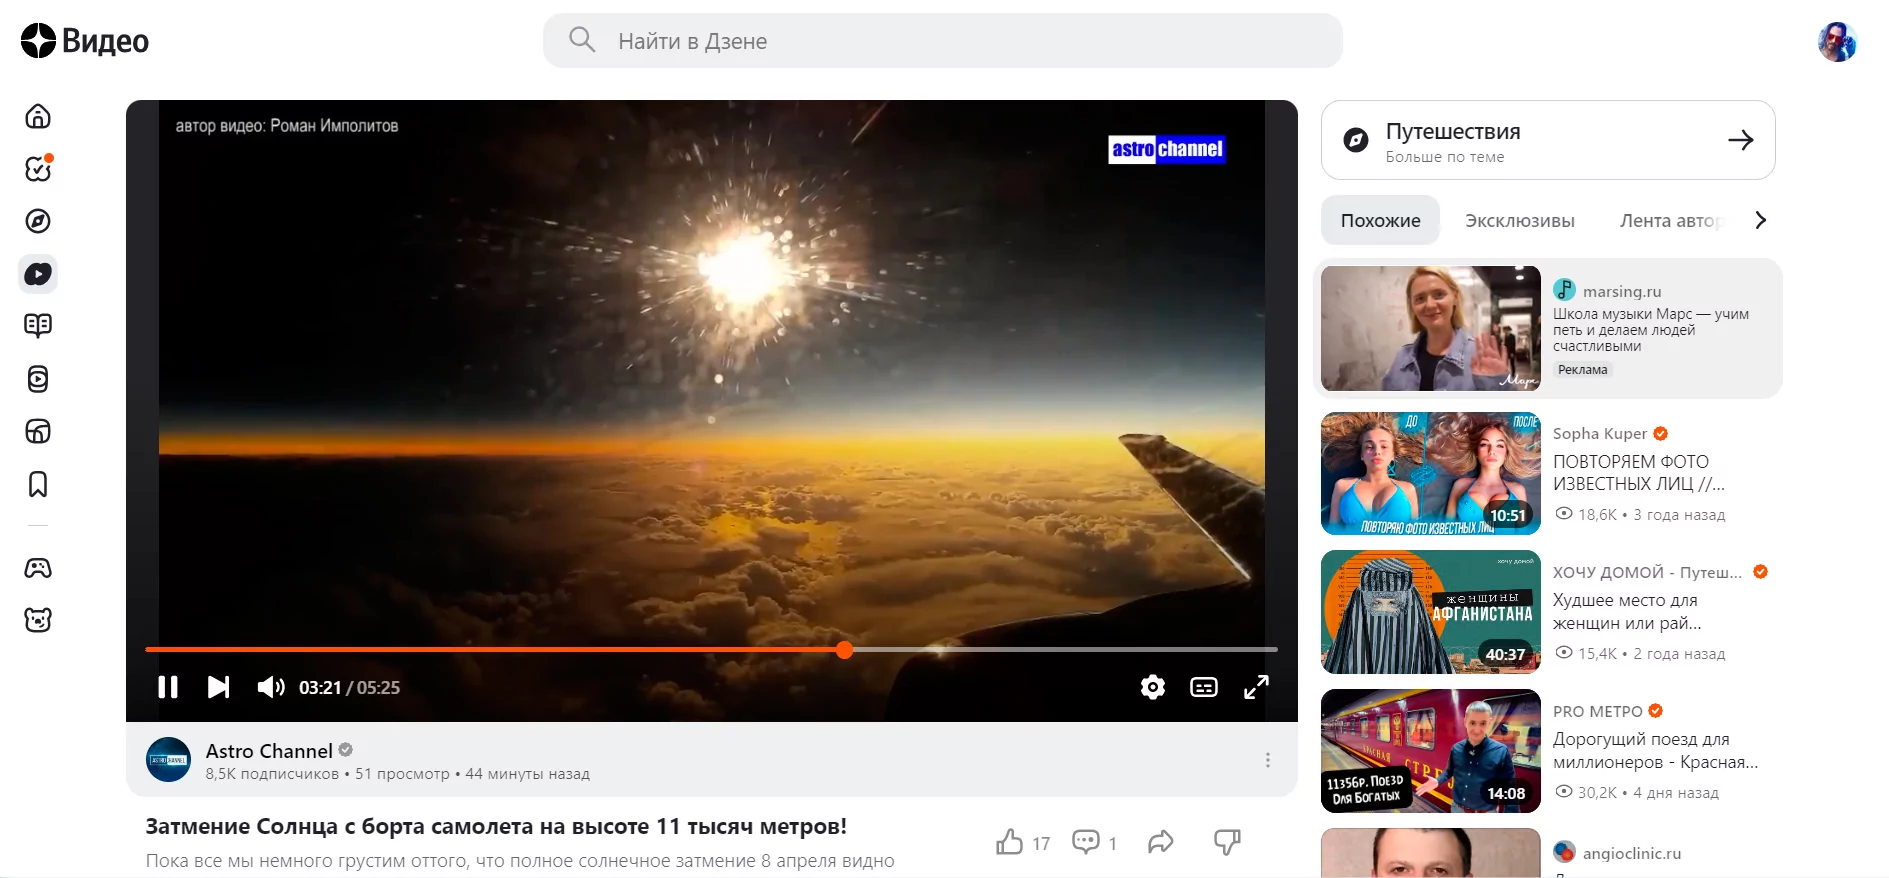Open the angioclinic.ru ad link
1889x878 pixels.
coord(1632,853)
